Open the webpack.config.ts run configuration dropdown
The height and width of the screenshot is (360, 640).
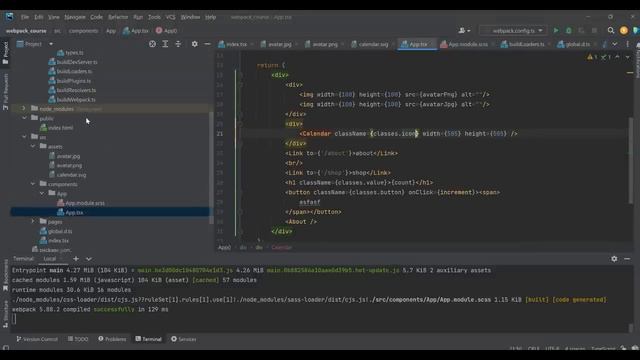(x=513, y=31)
